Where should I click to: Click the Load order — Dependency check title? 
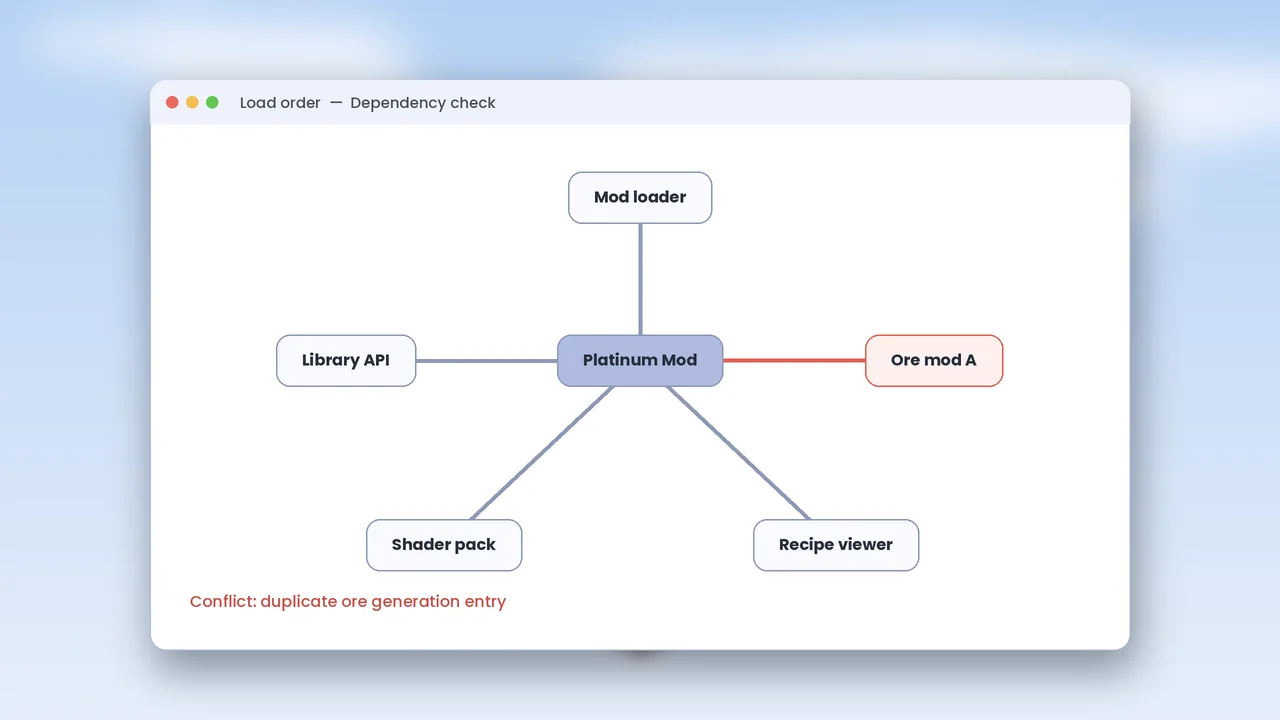coord(368,103)
